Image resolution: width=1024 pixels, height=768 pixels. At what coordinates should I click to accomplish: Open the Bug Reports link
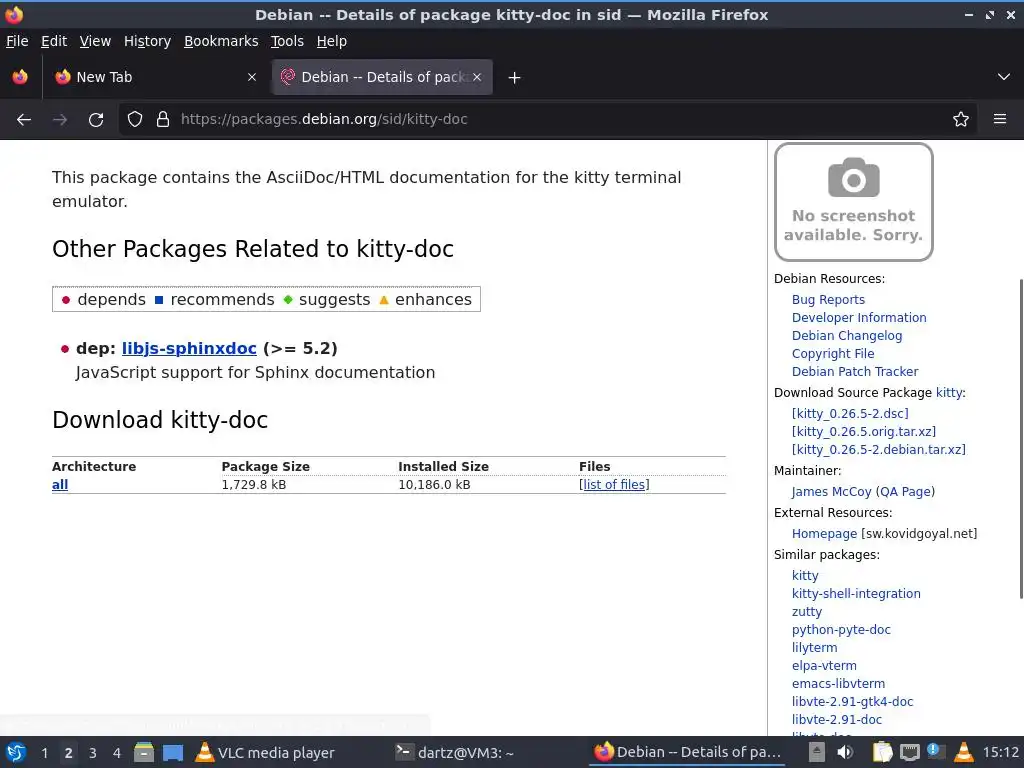point(828,300)
